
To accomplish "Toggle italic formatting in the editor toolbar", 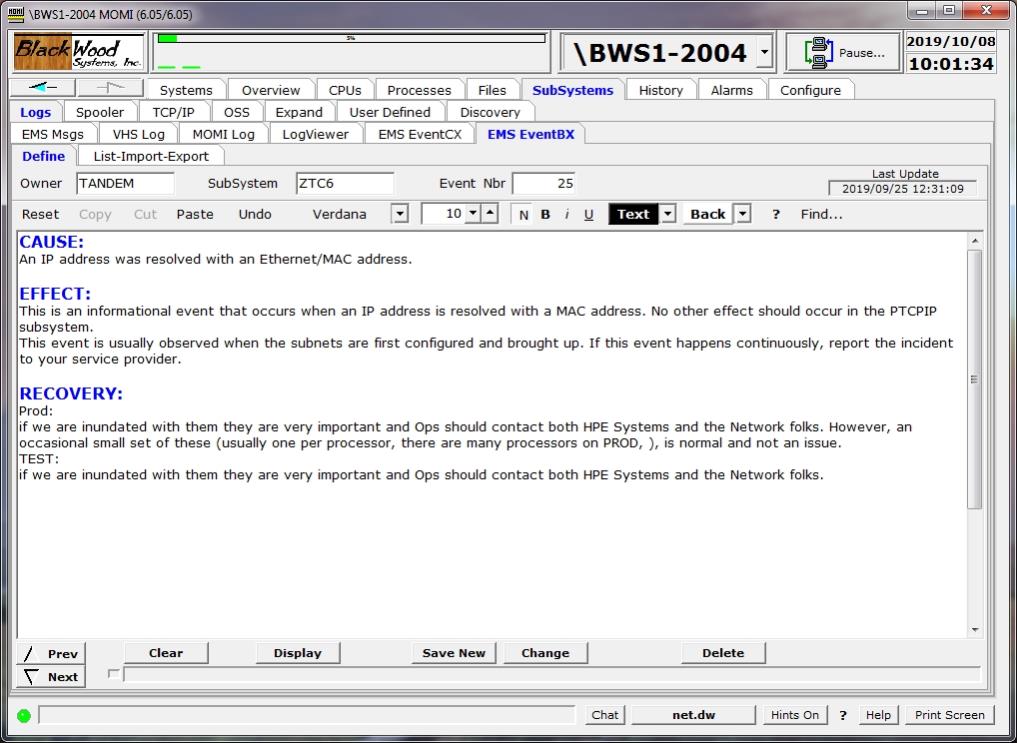I will point(567,214).
